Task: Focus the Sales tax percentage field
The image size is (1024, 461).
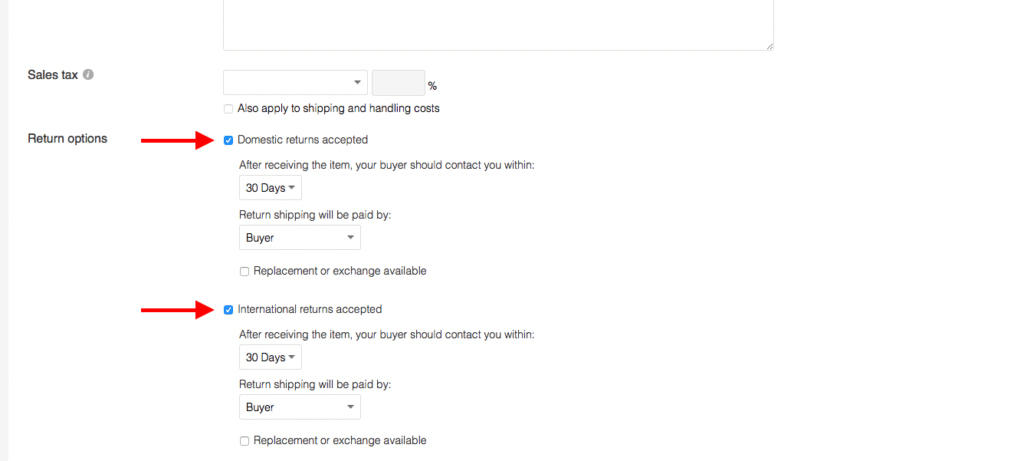Action: tap(398, 83)
